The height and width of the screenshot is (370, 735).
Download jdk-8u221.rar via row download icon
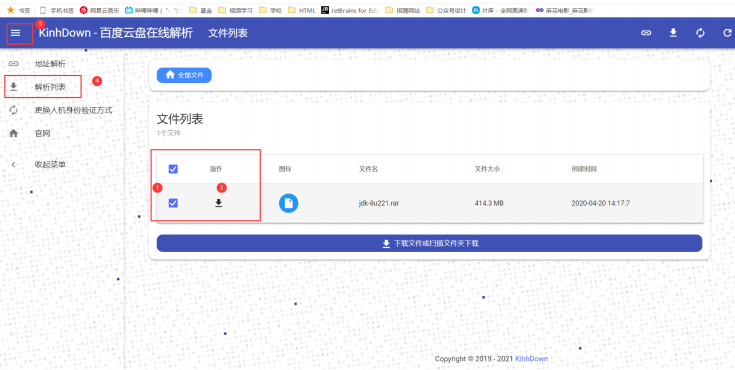pyautogui.click(x=218, y=203)
